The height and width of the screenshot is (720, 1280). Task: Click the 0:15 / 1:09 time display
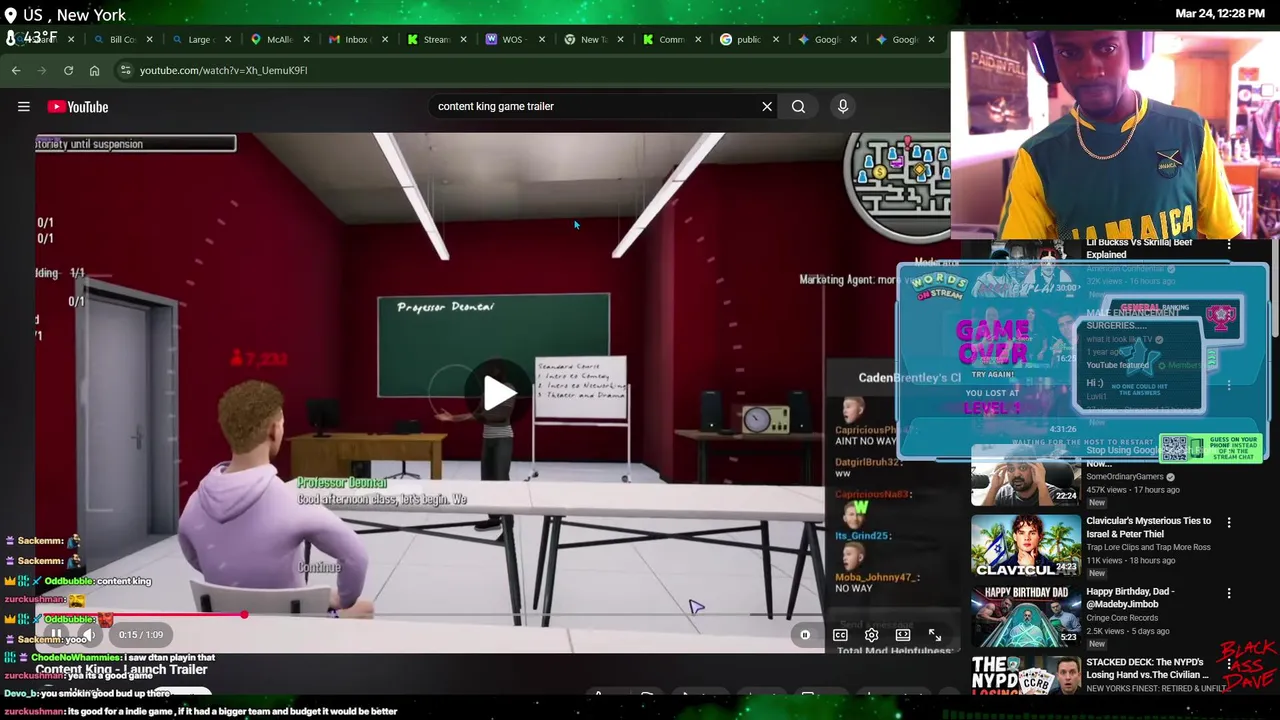click(141, 634)
